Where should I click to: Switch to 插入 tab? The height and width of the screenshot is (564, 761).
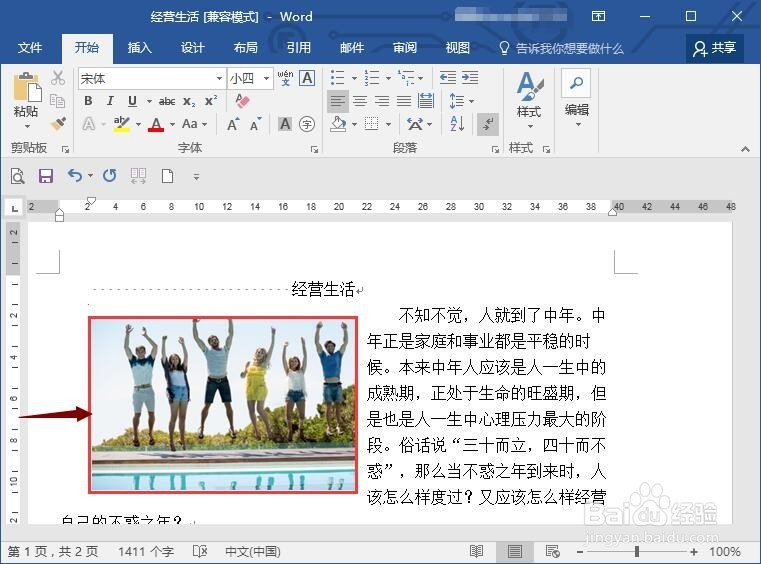click(140, 48)
